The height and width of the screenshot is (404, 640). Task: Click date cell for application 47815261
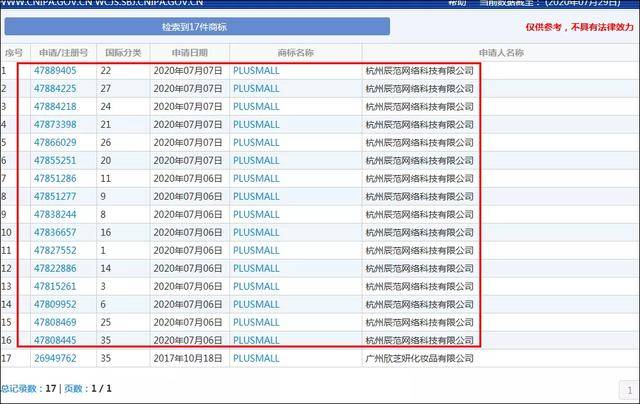click(x=188, y=286)
